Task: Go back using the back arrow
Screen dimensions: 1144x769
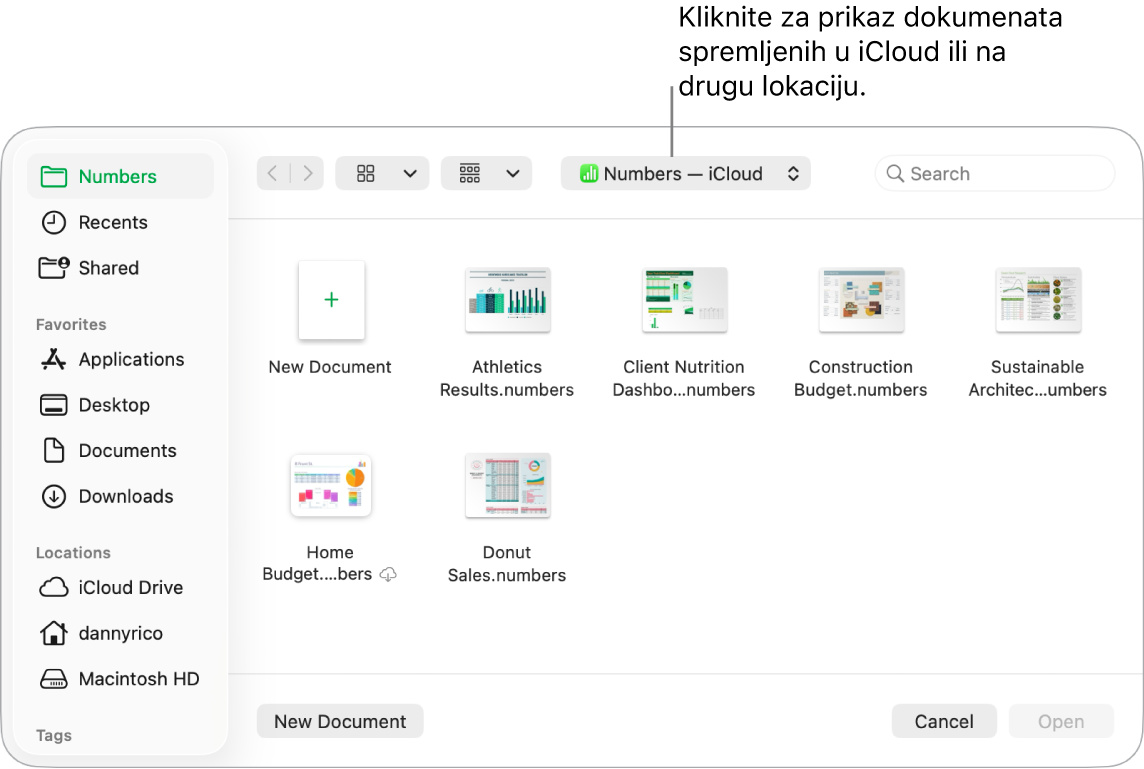Action: (x=272, y=172)
